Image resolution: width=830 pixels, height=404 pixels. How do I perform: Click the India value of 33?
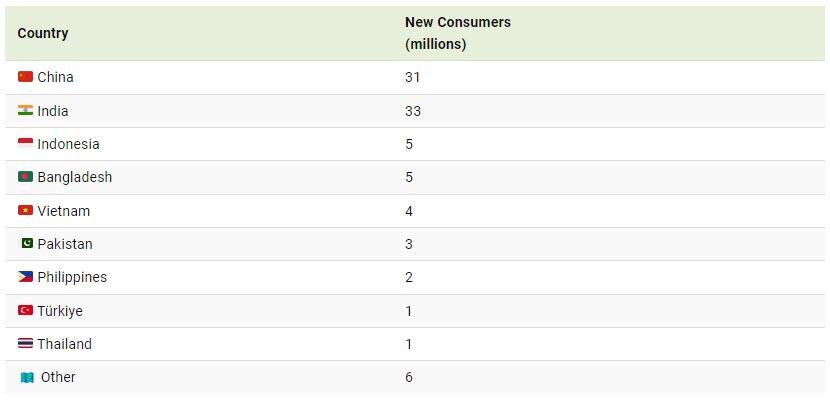pos(413,111)
